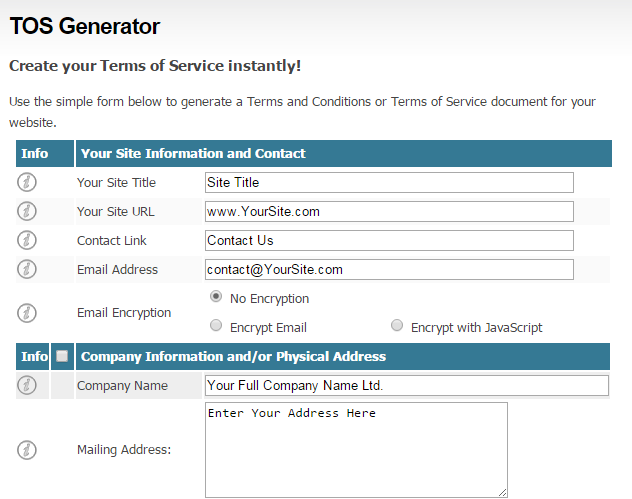Click info icon beside Company Name
This screenshot has height=499, width=632.
27,385
